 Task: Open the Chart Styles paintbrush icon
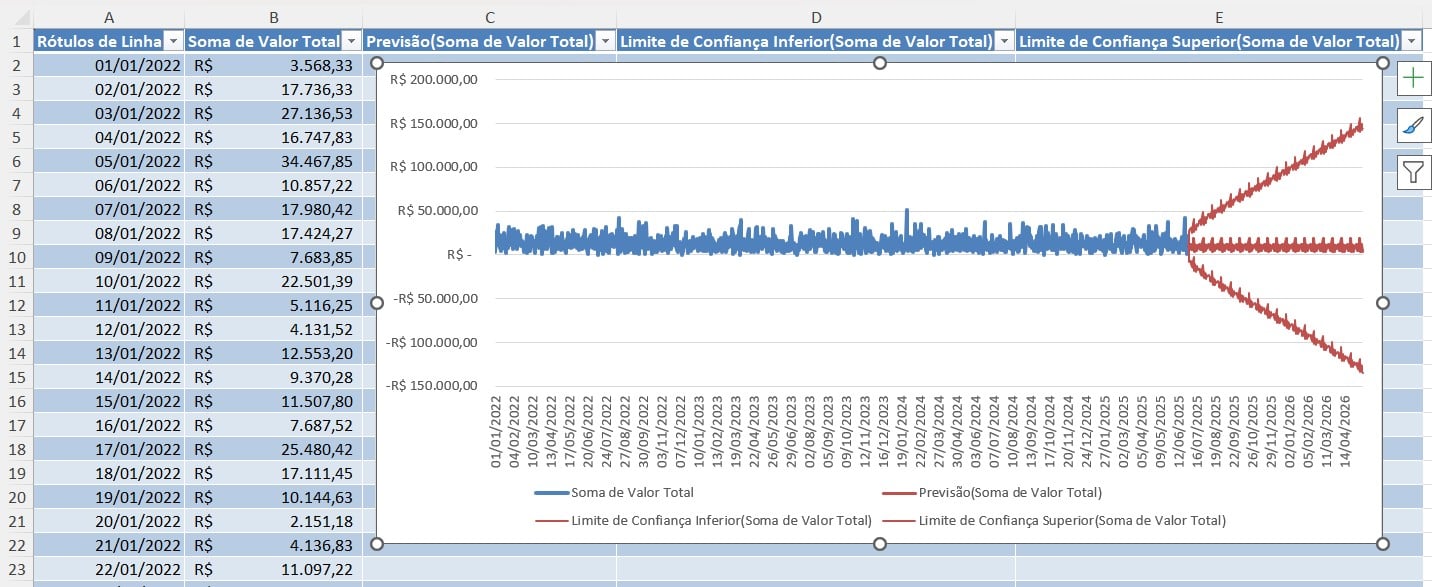1412,125
